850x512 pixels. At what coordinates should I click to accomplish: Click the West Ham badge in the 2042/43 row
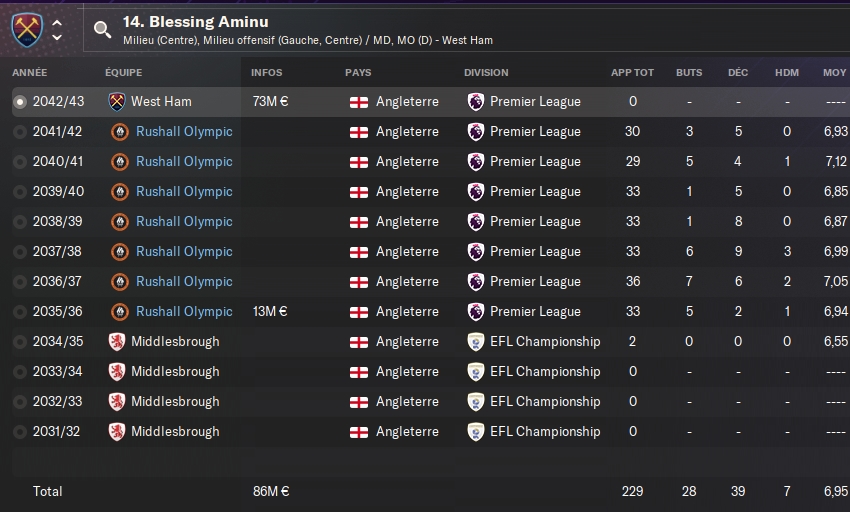coord(117,102)
